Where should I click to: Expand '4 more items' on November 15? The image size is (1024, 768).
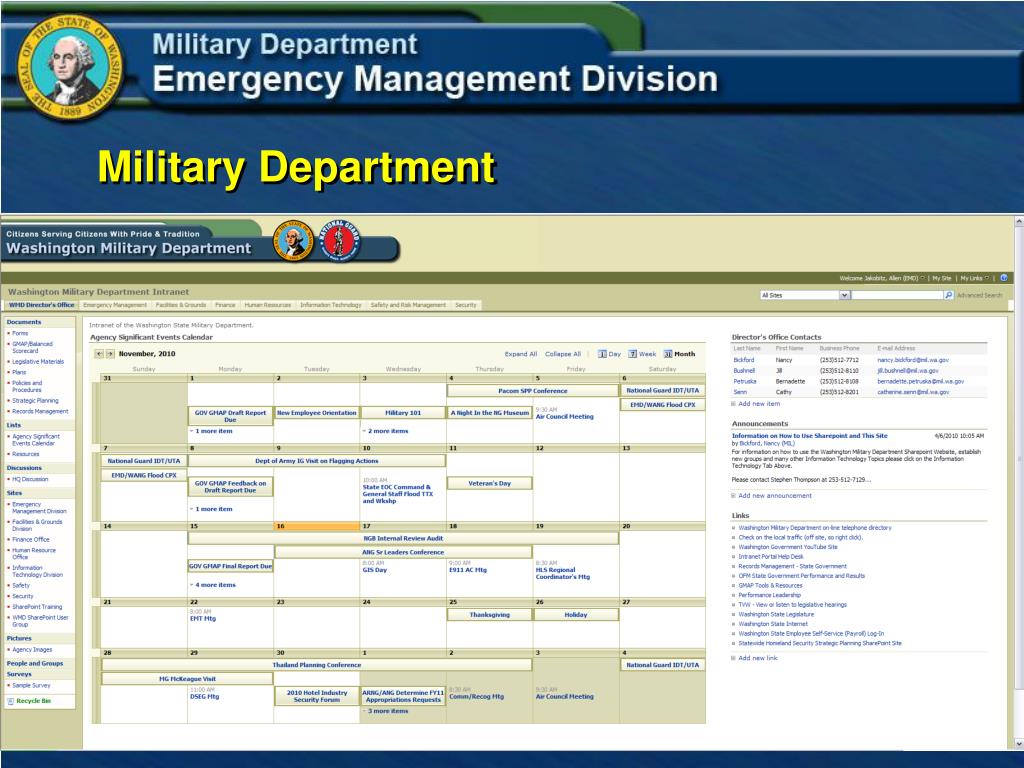click(215, 585)
